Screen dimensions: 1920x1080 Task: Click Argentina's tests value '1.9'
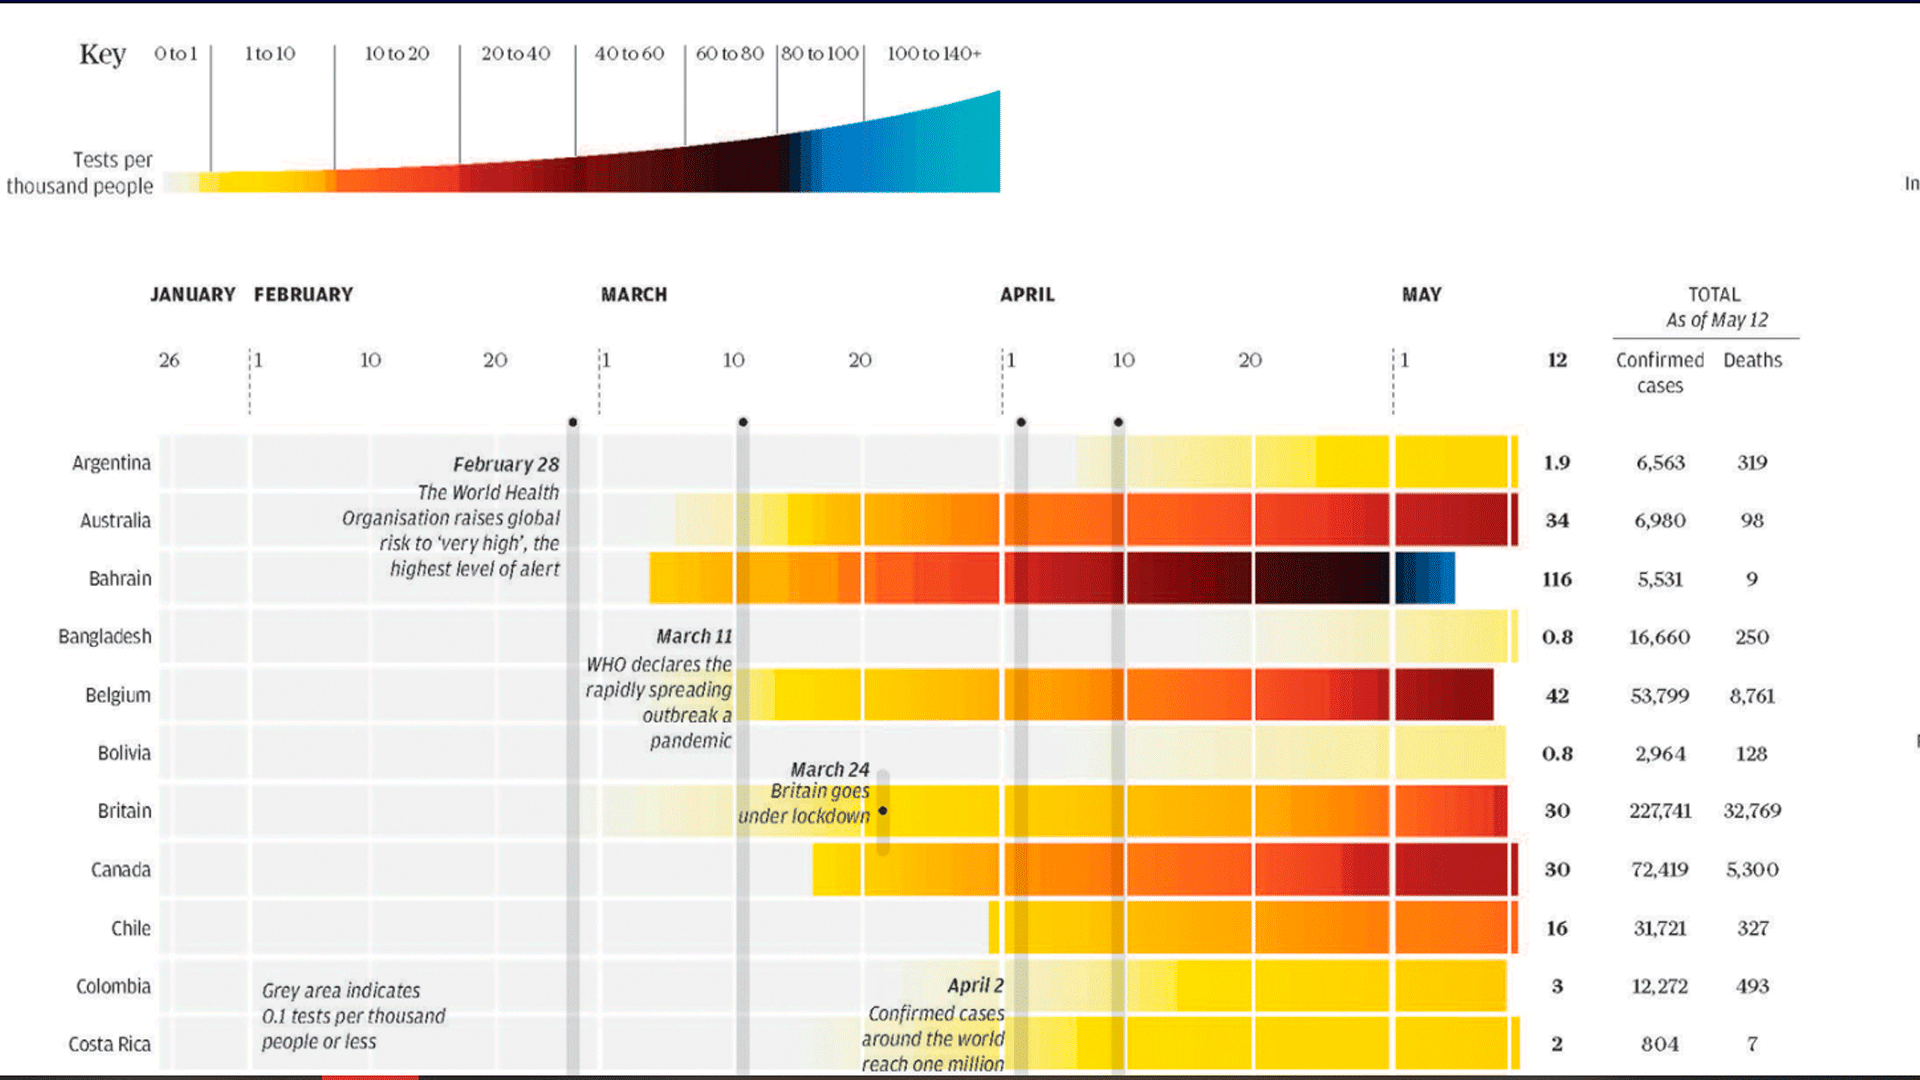(x=1557, y=463)
